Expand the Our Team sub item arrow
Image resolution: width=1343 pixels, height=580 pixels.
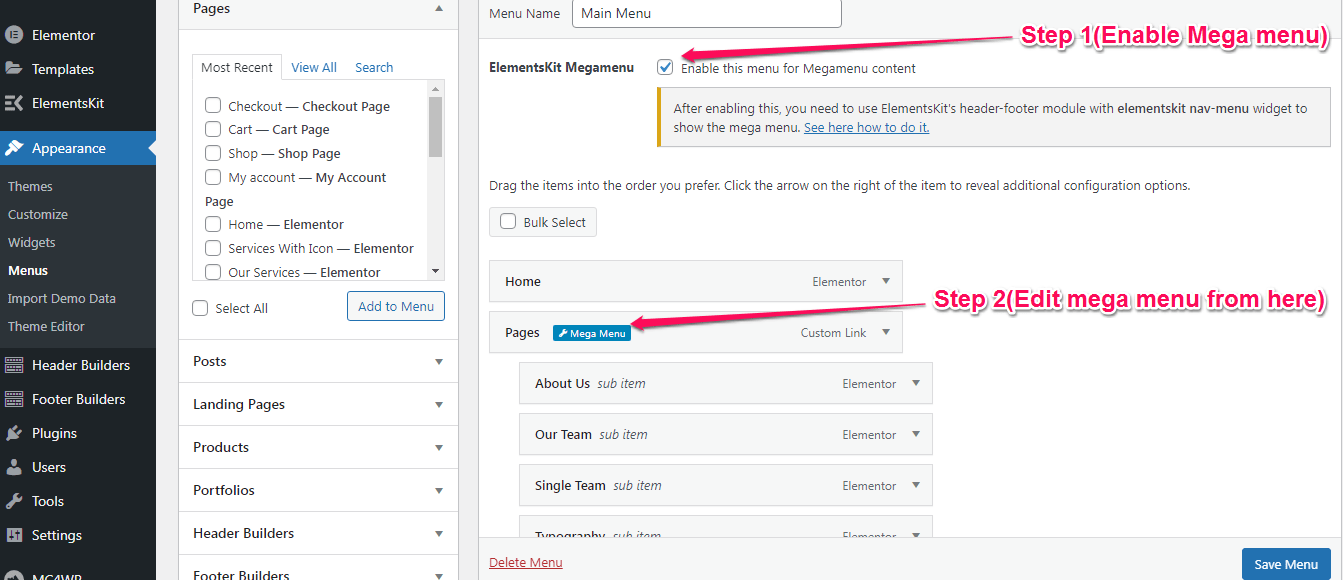pyautogui.click(x=916, y=434)
